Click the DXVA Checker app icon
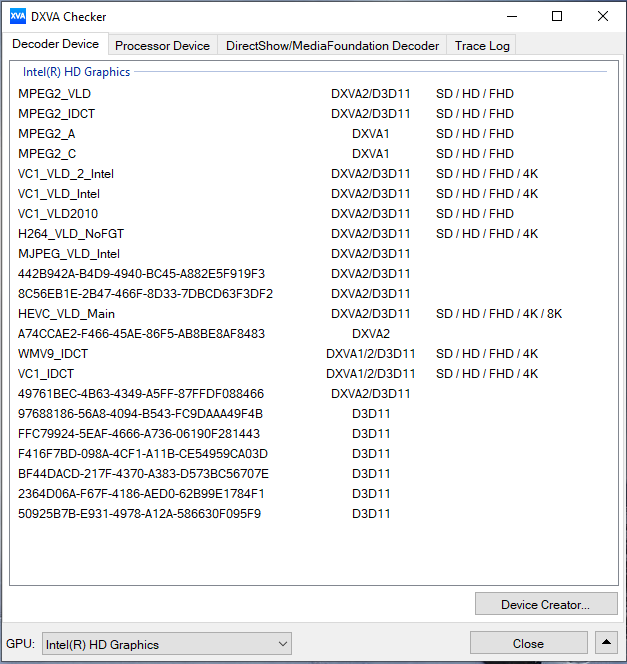Image resolution: width=627 pixels, height=664 pixels. coord(18,16)
